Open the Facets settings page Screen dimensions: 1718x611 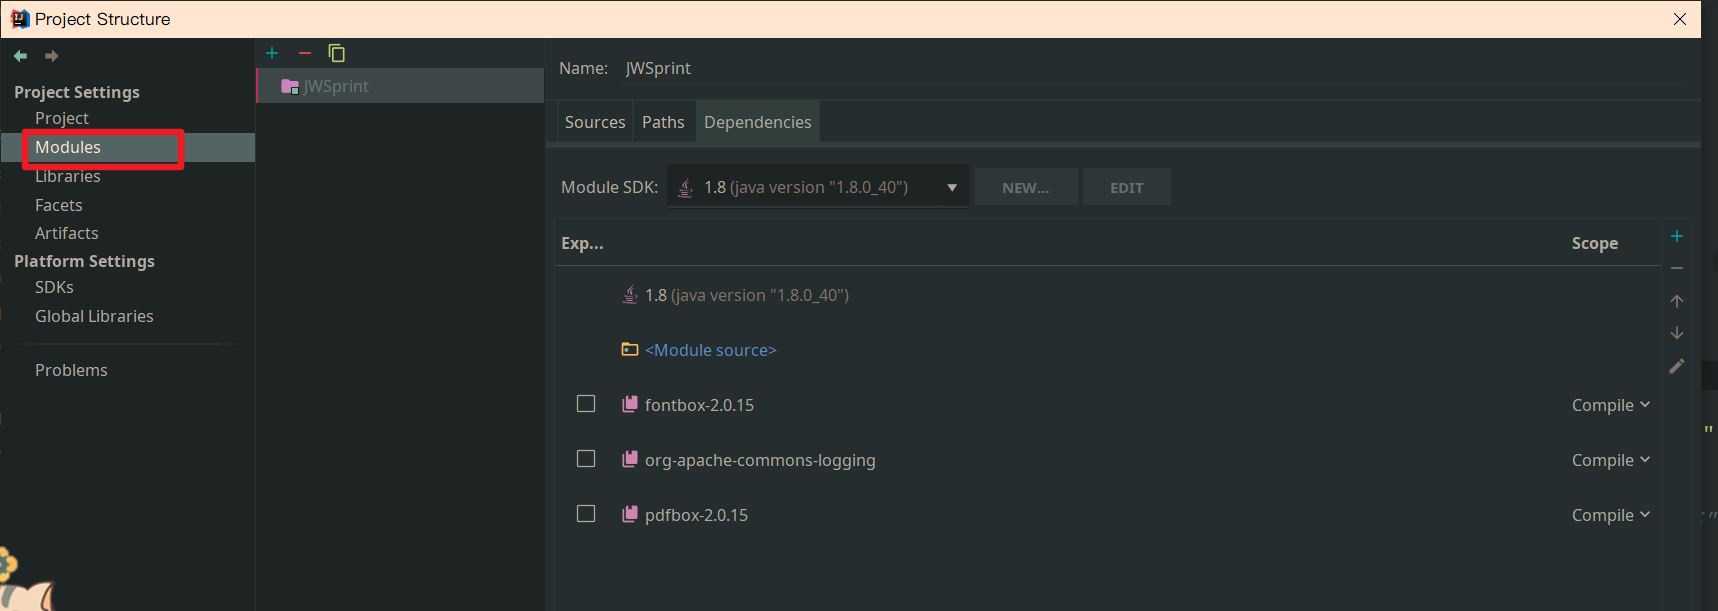(x=59, y=205)
